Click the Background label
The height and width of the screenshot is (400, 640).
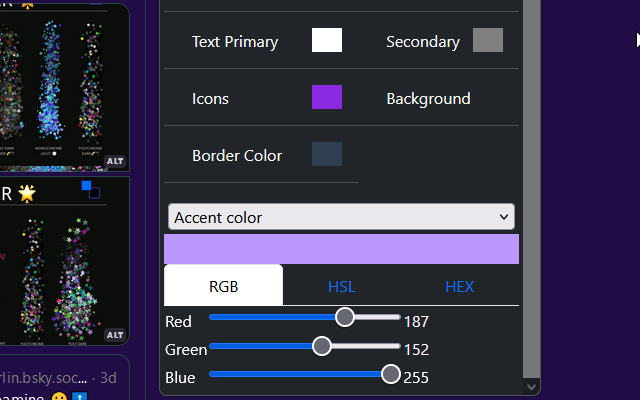coord(428,99)
